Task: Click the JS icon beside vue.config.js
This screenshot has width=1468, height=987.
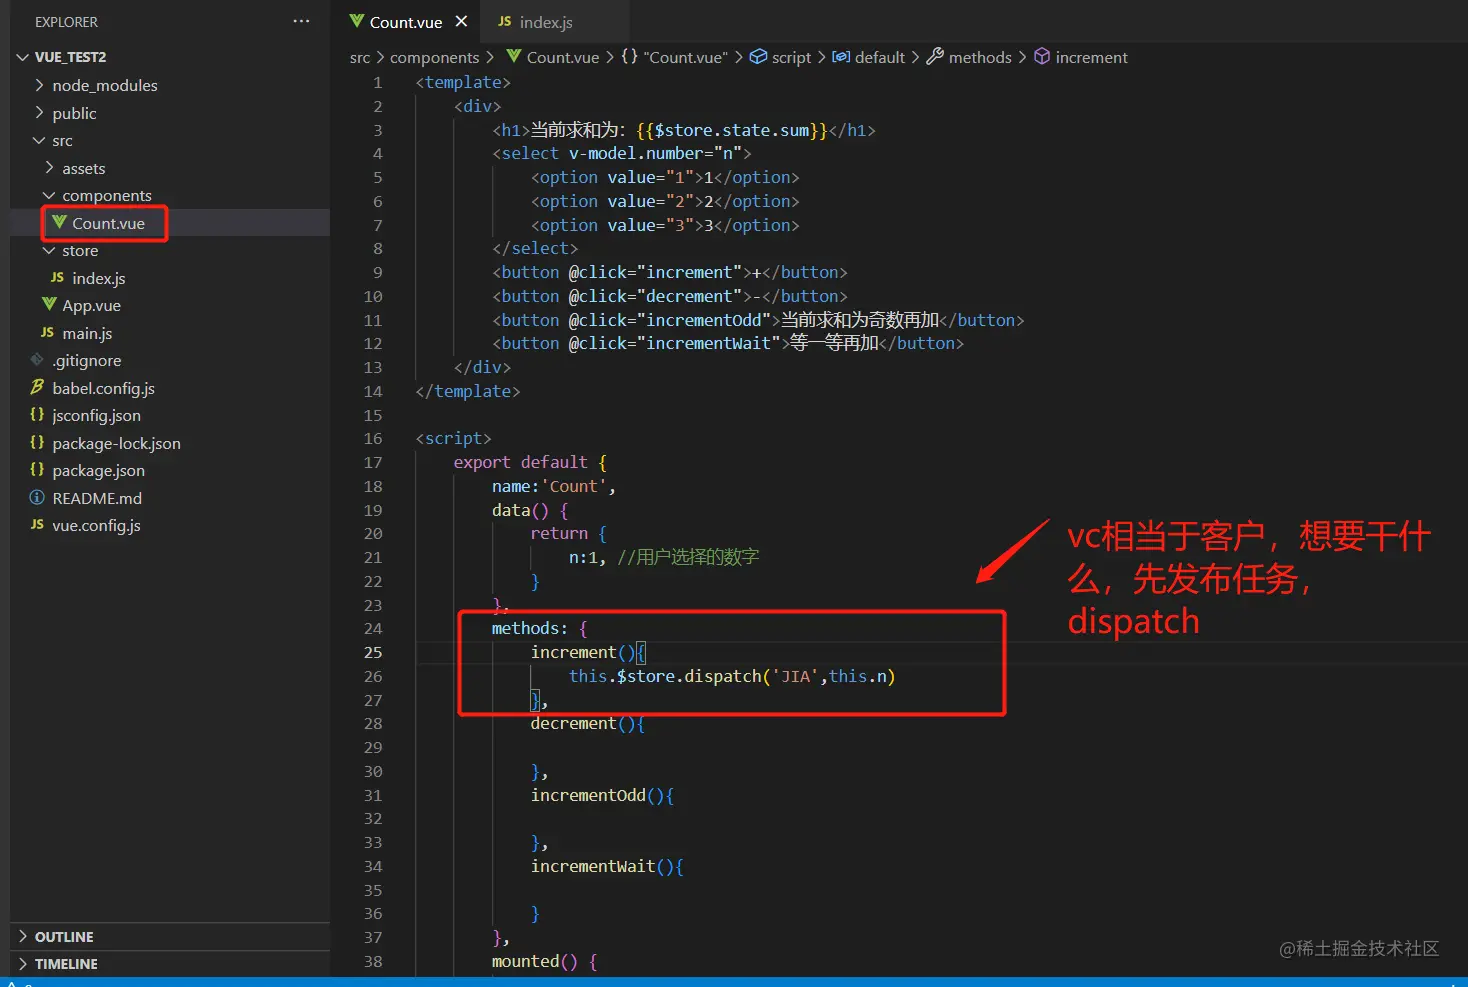Action: click(37, 524)
